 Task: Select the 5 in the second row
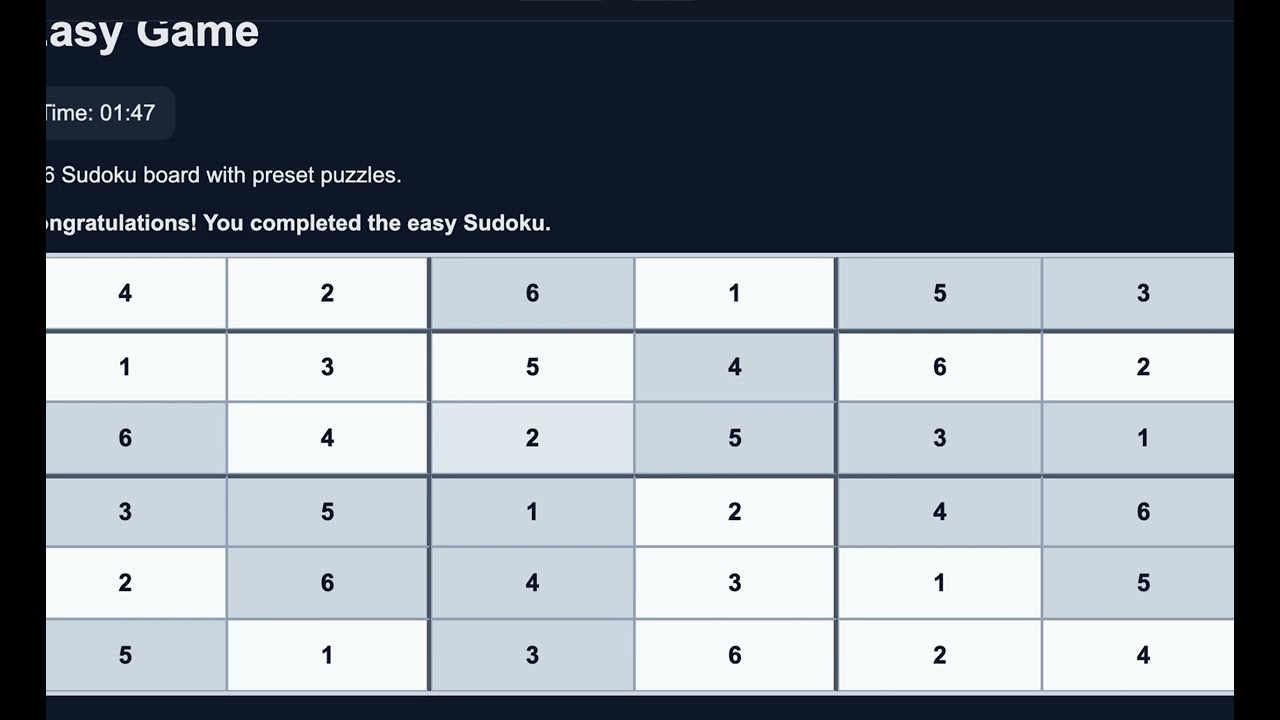pyautogui.click(x=532, y=367)
